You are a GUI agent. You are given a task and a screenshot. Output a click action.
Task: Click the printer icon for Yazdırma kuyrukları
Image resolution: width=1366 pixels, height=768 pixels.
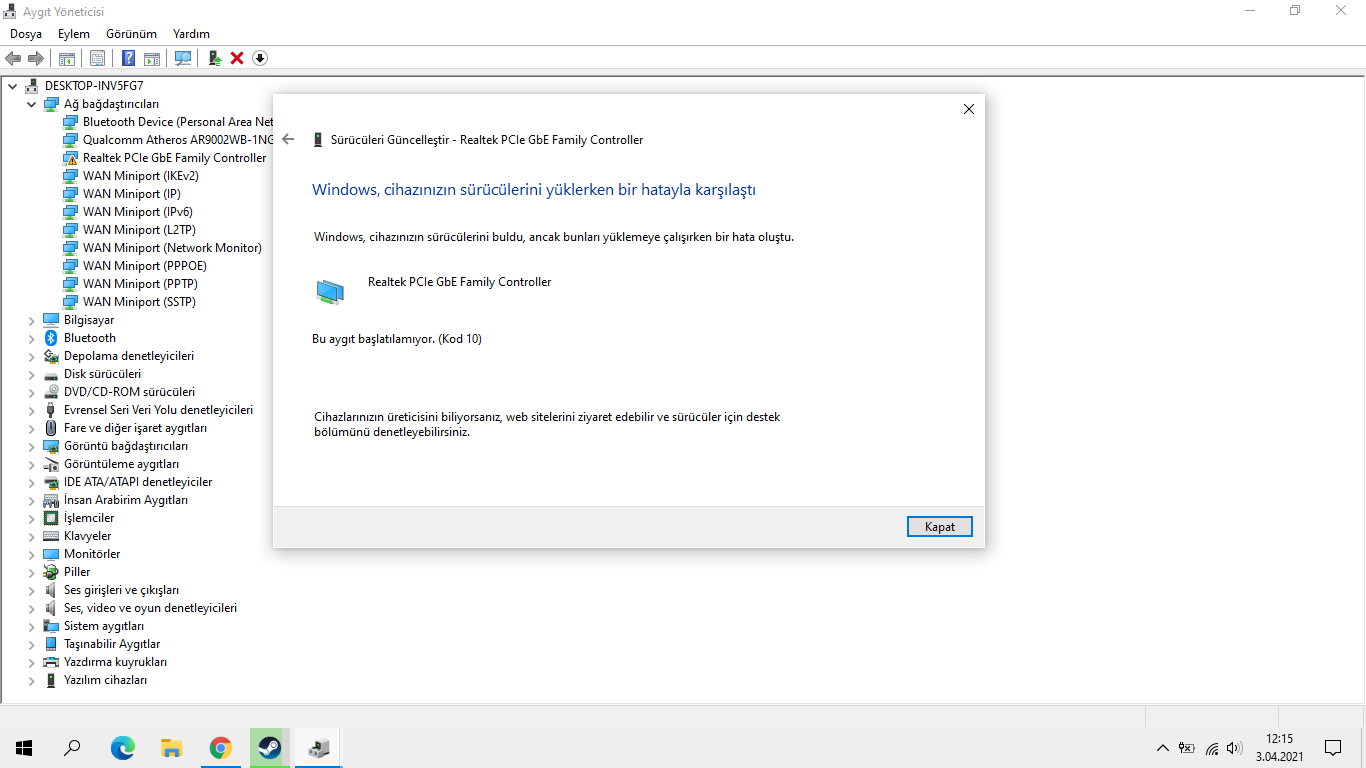(x=51, y=662)
